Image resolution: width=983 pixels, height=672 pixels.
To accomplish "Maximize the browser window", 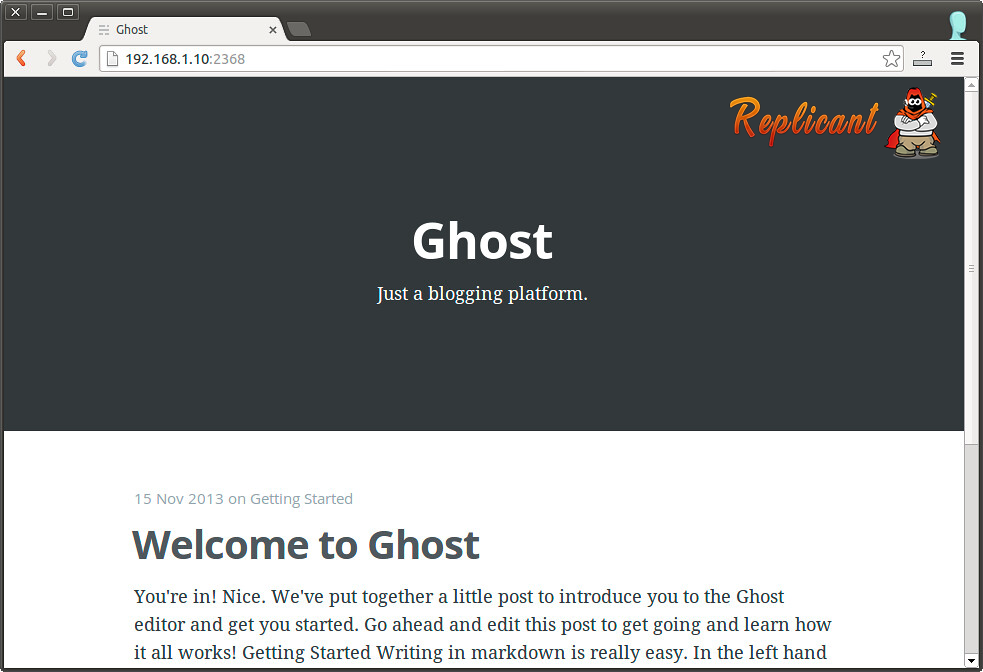I will (68, 12).
